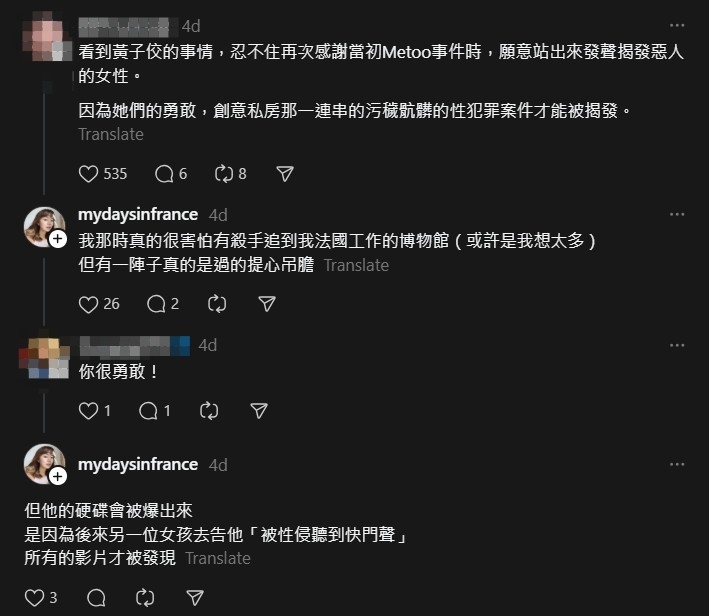Open the 2 replies under the museum comment

click(x=156, y=304)
